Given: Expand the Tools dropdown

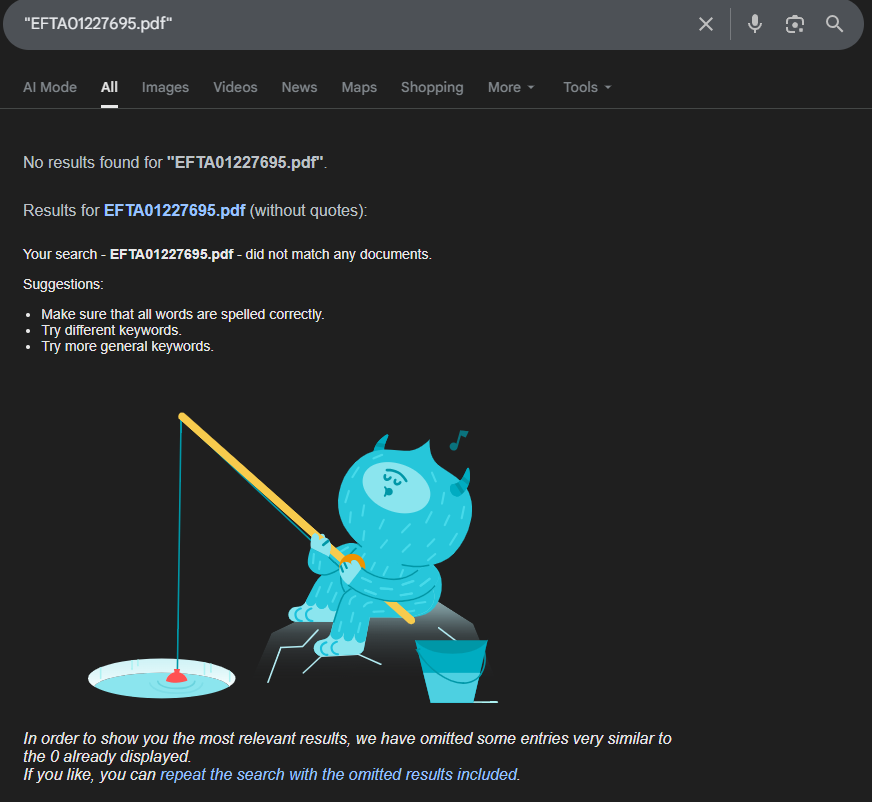Looking at the screenshot, I should [587, 87].
